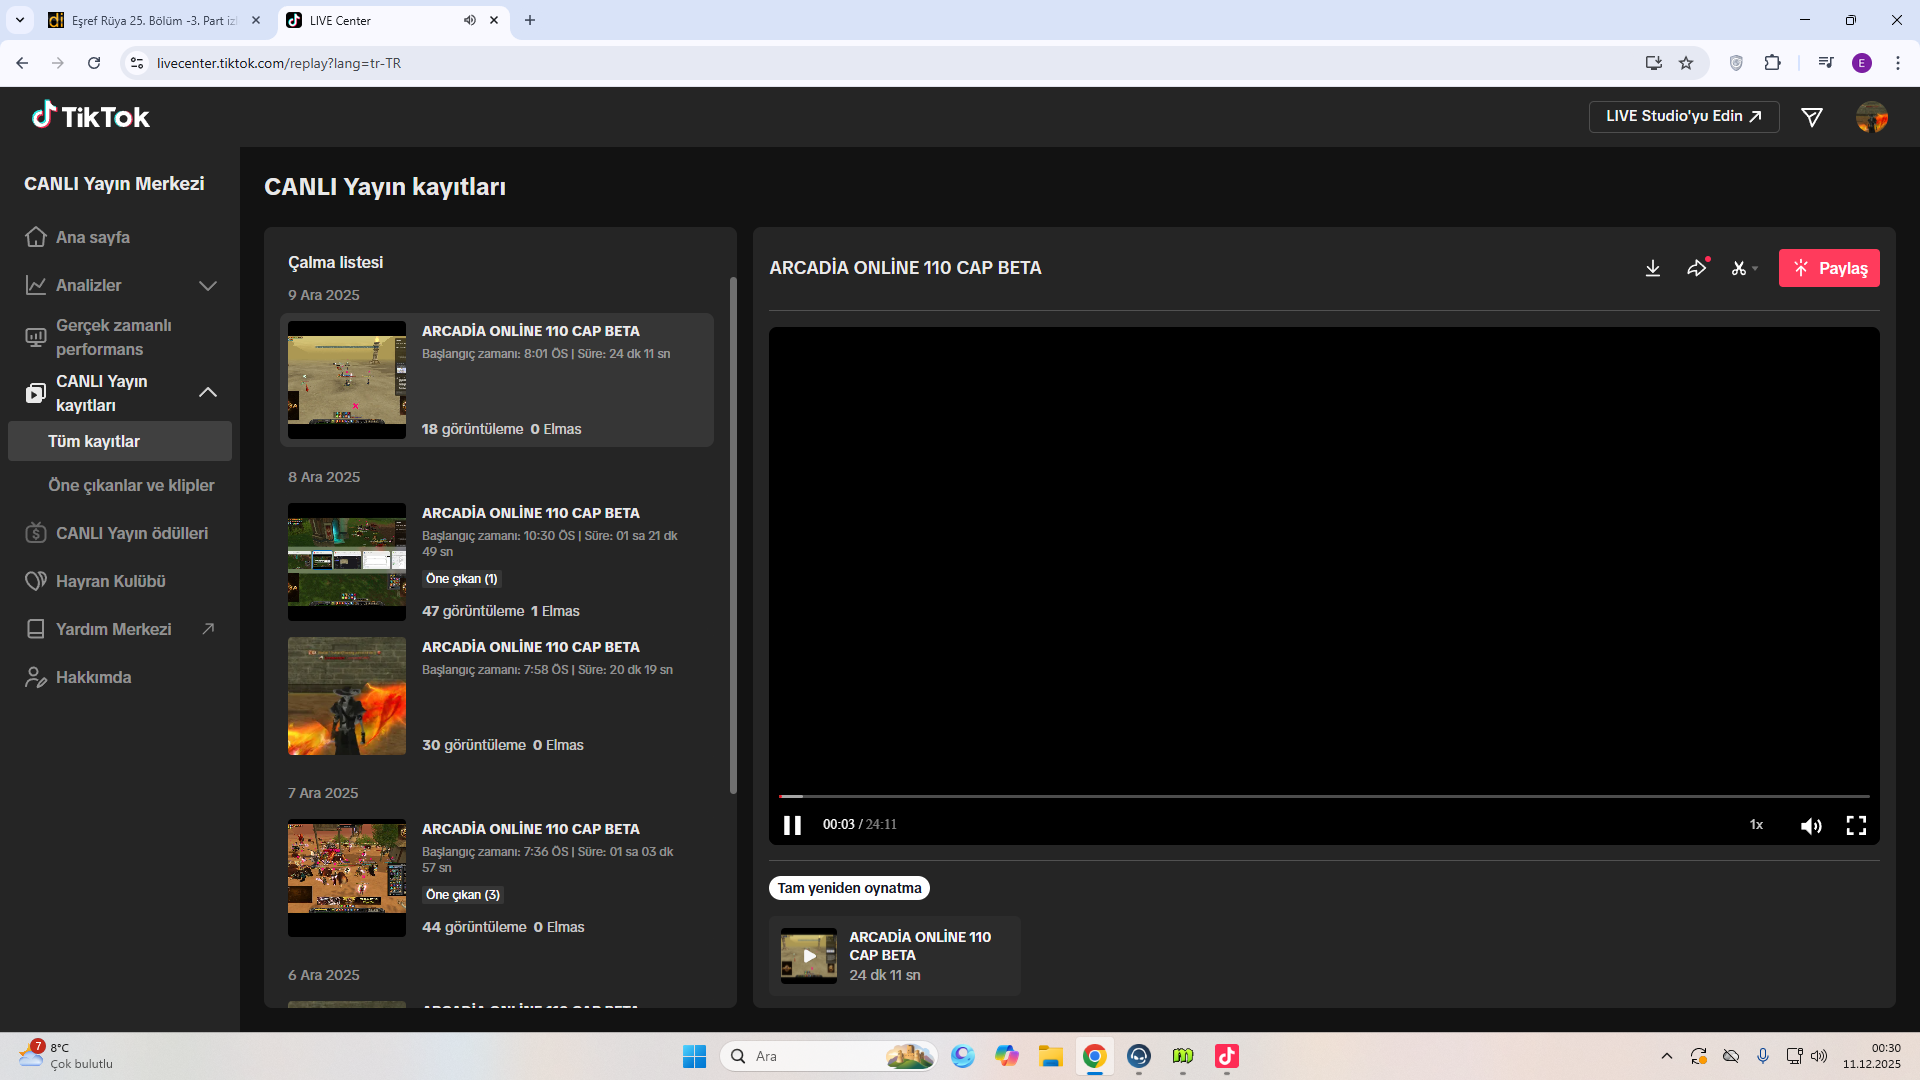Click the Çalma listesi heading
This screenshot has width=1920, height=1080.
(x=336, y=262)
